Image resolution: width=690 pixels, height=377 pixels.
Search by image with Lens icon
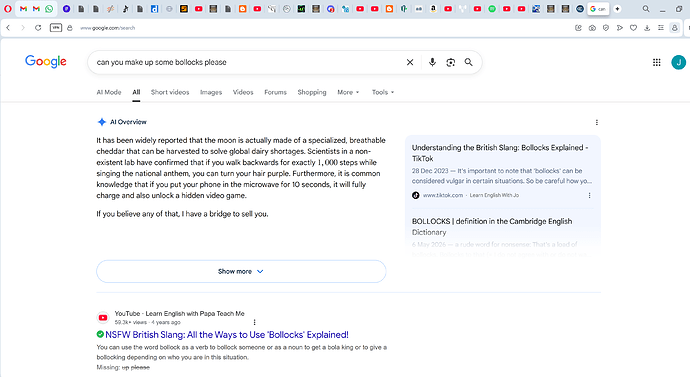click(x=450, y=62)
